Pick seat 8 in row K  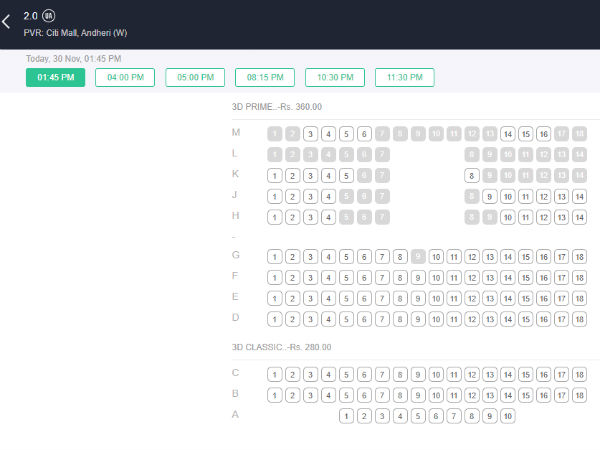pos(472,175)
